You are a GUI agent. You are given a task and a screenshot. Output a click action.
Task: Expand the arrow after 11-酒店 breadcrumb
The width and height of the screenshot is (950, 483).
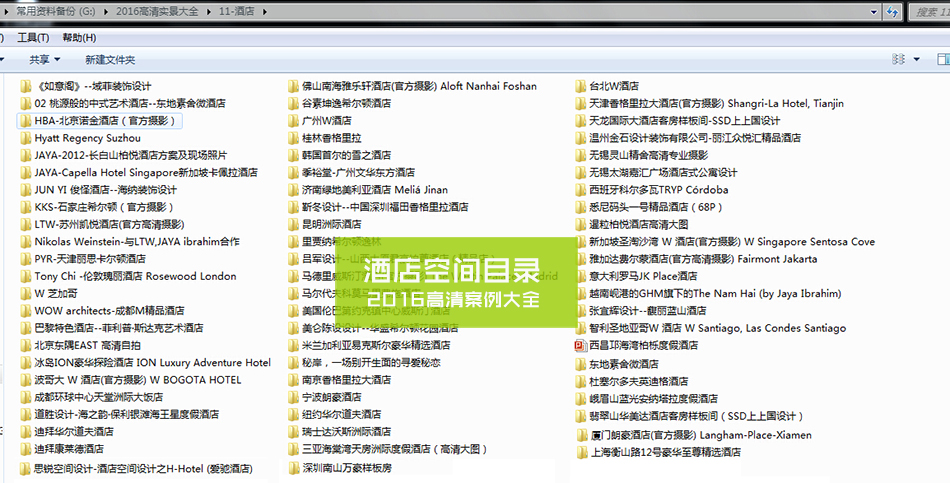pos(265,12)
